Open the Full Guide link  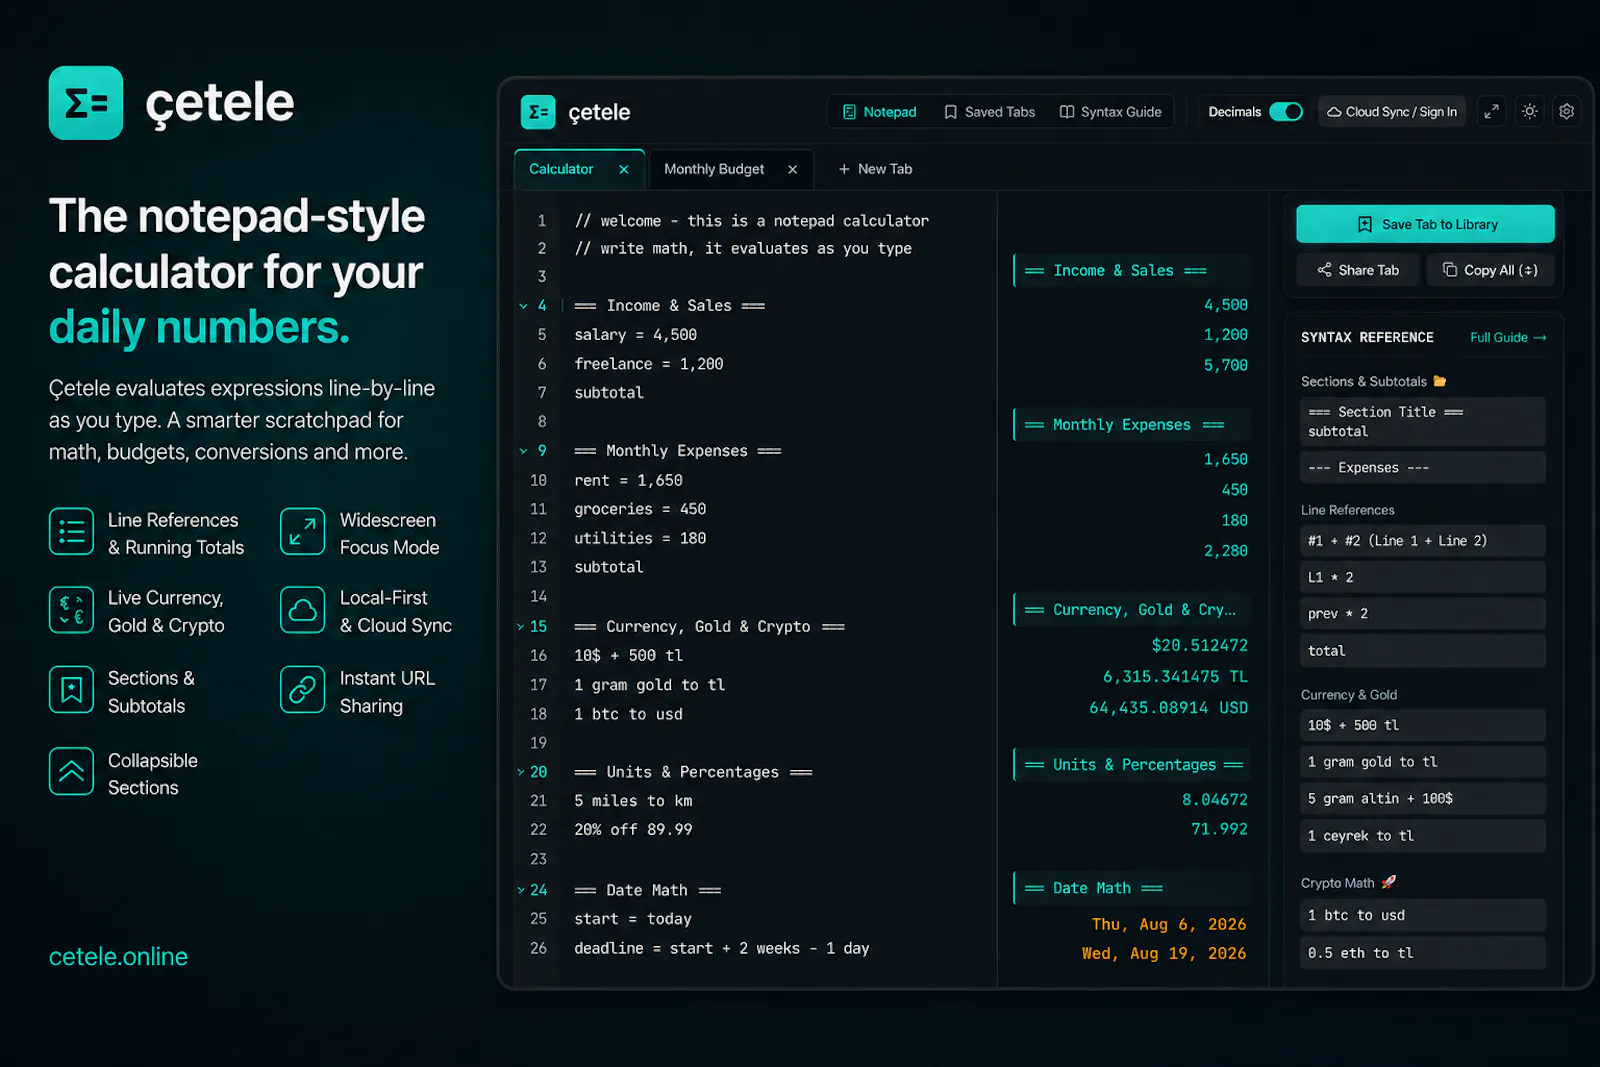1508,338
